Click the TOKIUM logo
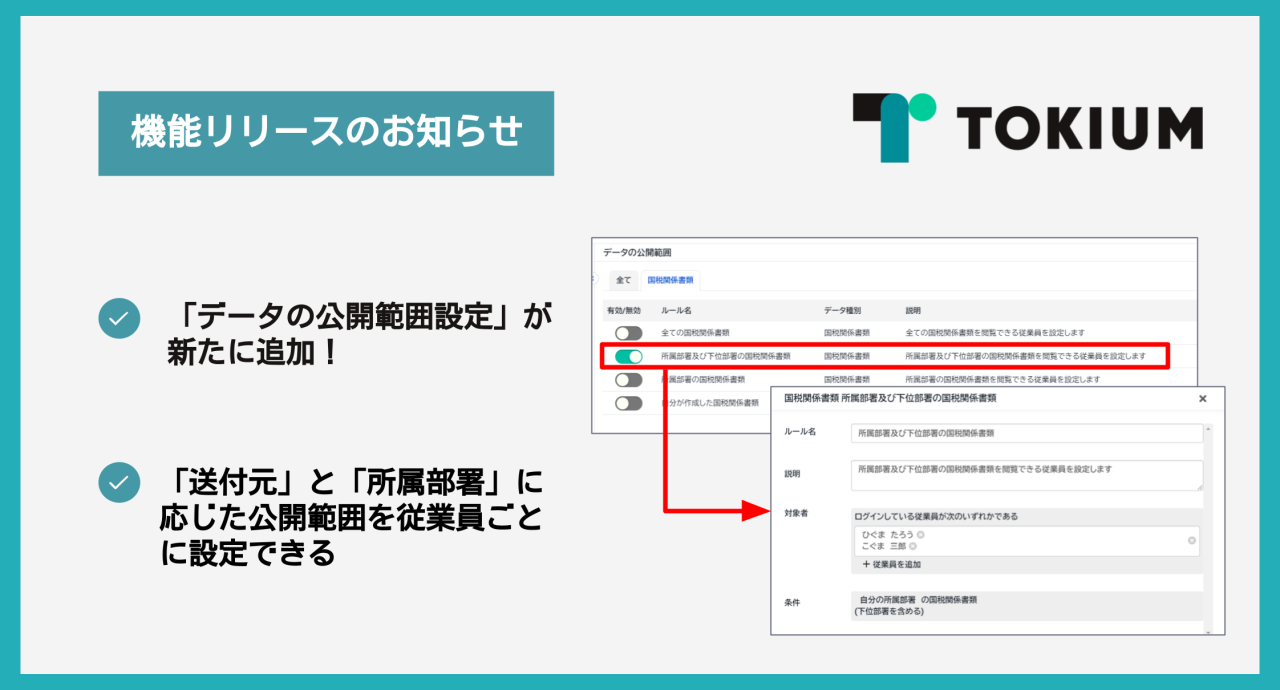Screen dimensions: 1280x690 click(1027, 127)
